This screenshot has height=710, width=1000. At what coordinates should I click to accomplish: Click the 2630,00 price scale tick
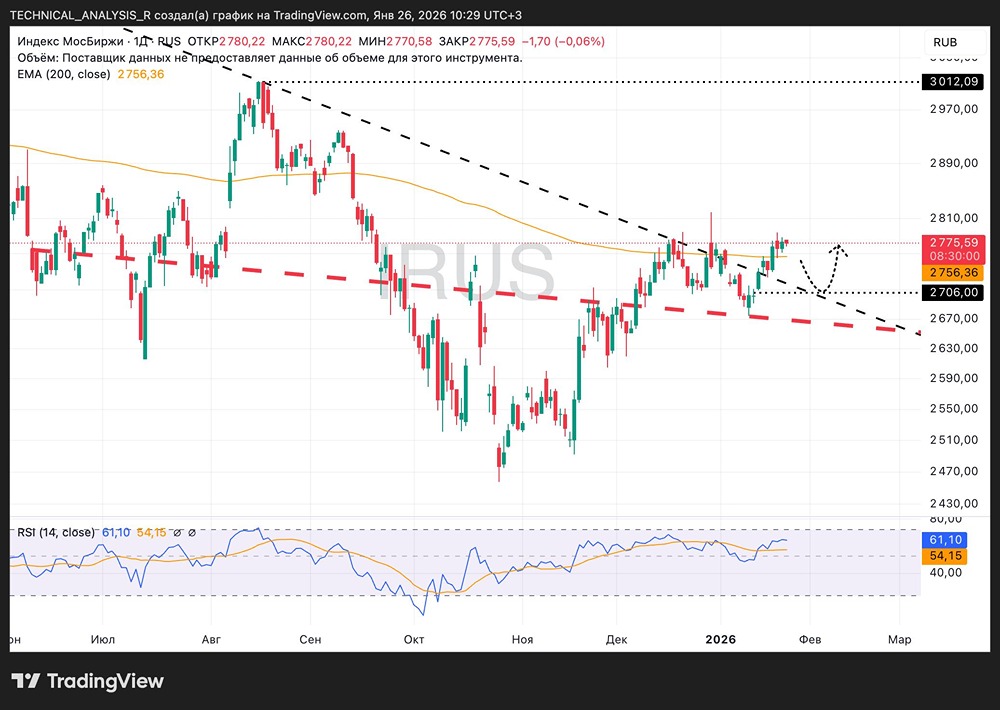(954, 348)
